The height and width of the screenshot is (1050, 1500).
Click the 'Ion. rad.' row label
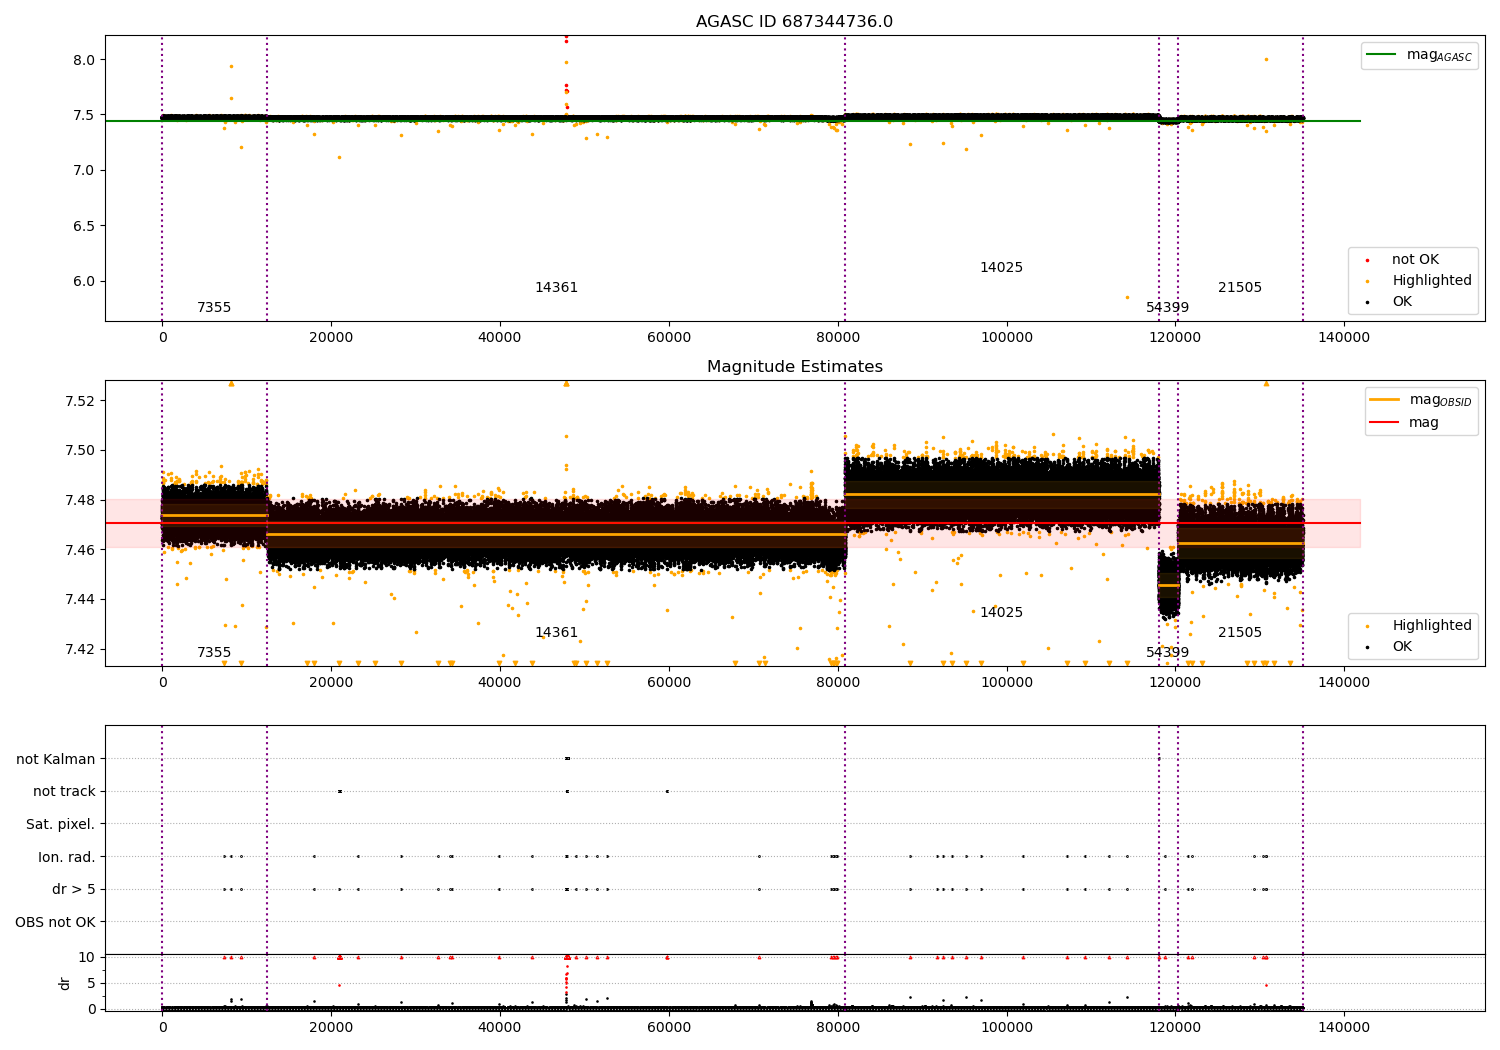click(67, 857)
